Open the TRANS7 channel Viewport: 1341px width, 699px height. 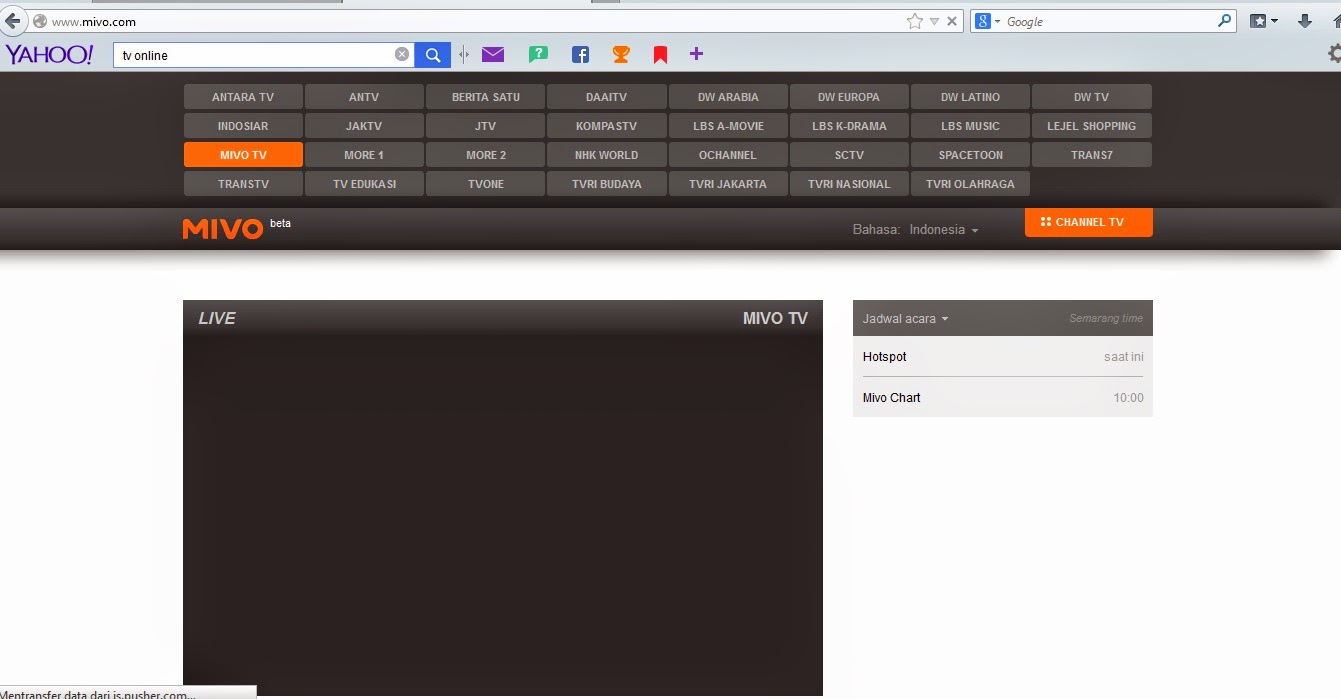[1092, 155]
